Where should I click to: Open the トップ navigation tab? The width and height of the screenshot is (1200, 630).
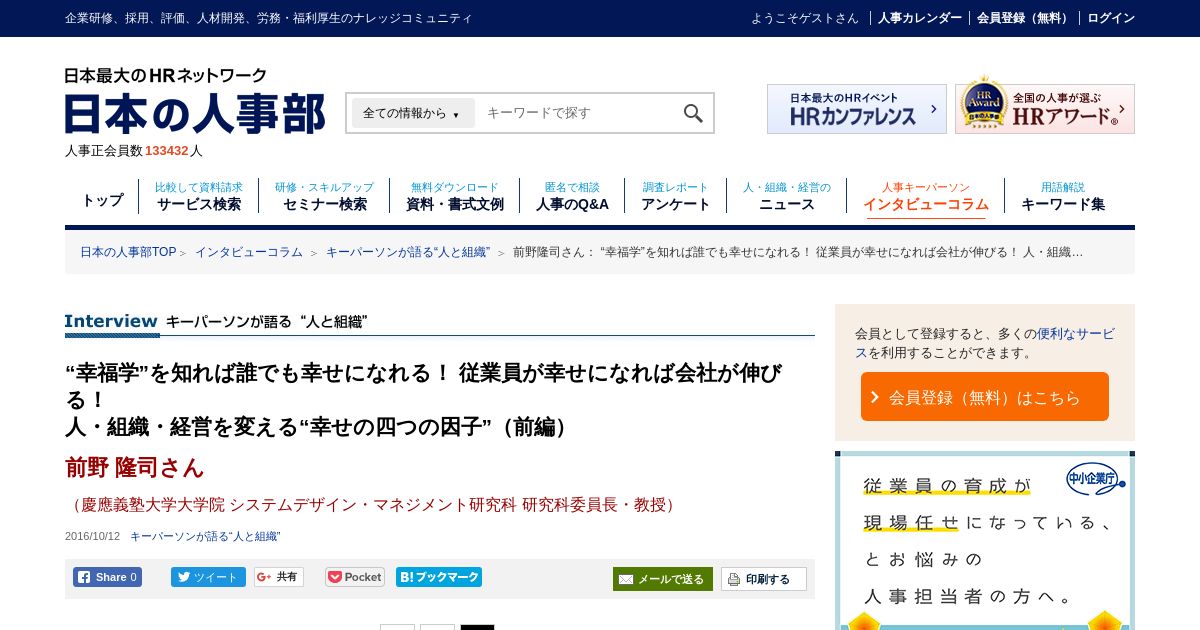102,200
